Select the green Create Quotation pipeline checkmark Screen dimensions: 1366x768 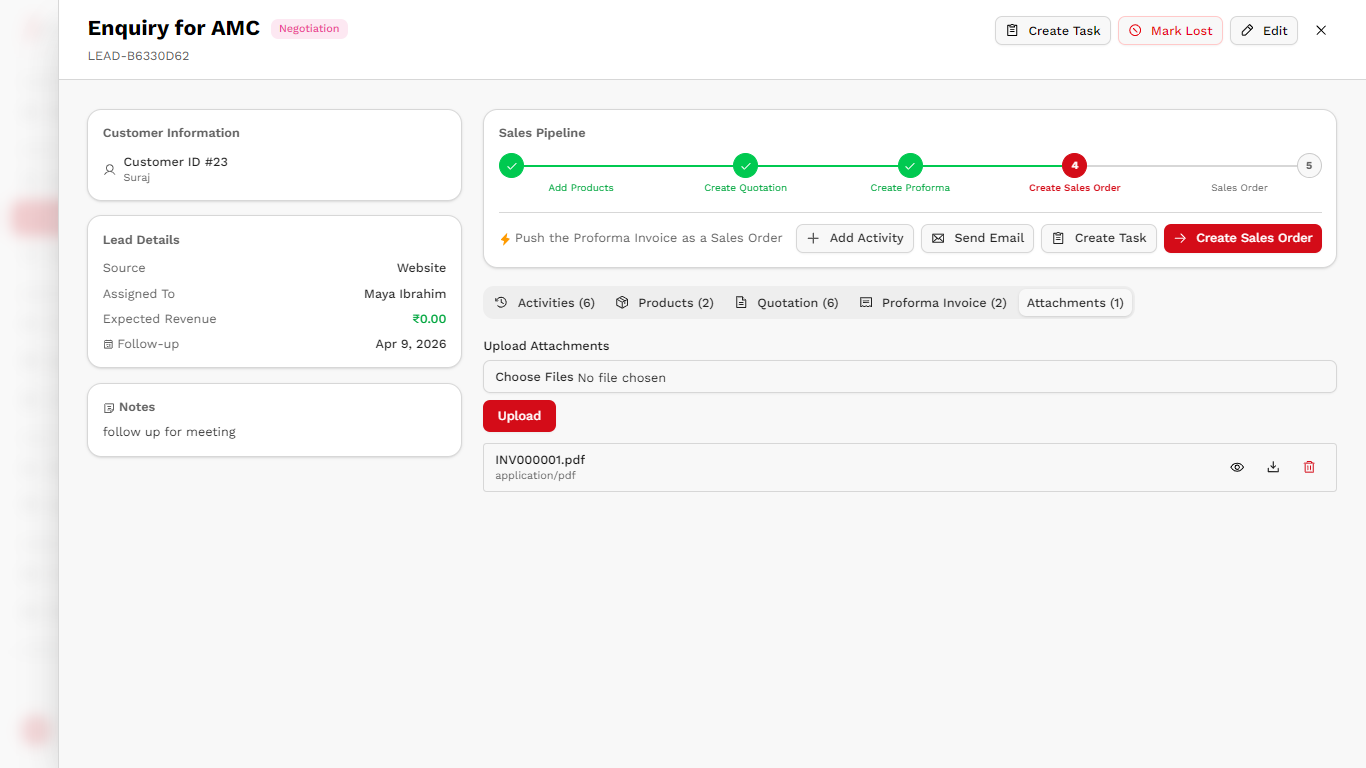point(745,165)
